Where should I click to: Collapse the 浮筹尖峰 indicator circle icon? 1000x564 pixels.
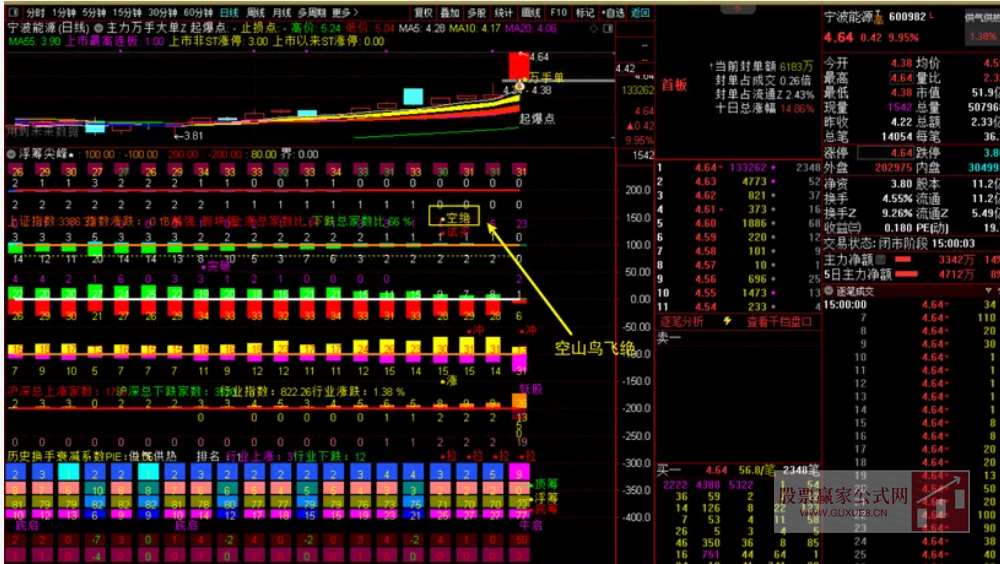point(10,155)
